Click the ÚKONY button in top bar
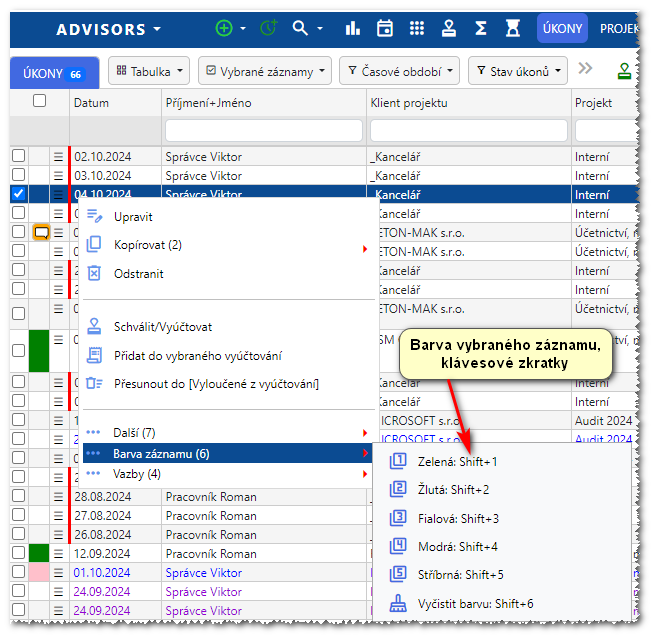Screen dimensions: 657x641 click(562, 28)
